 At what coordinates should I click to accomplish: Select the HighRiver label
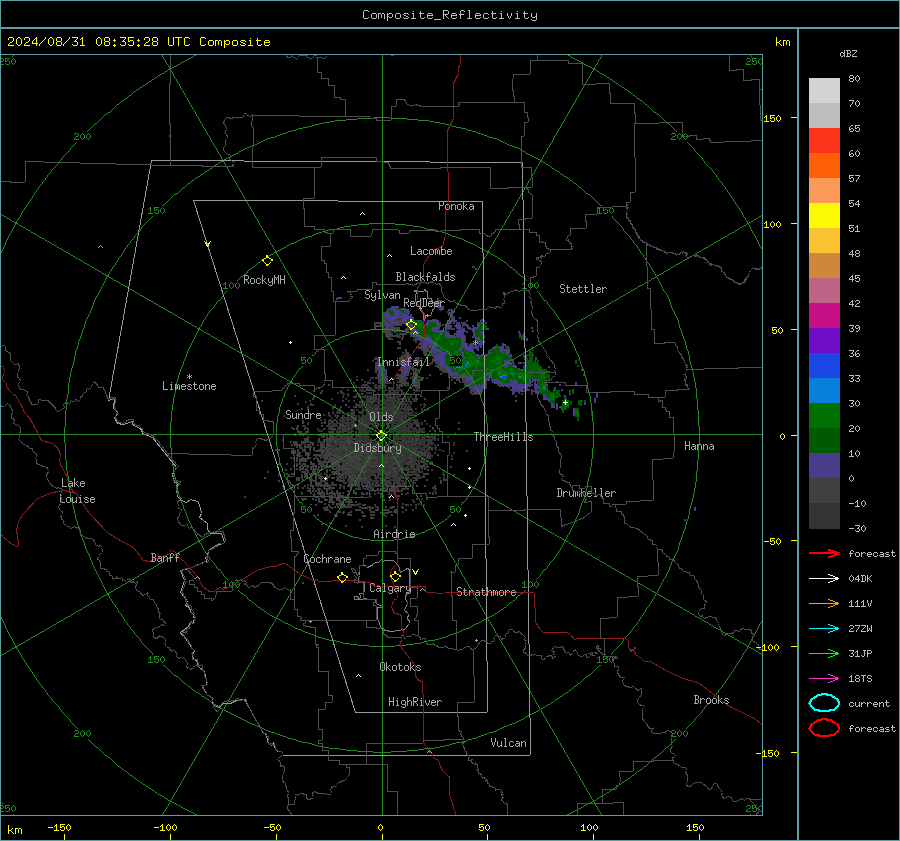[x=415, y=702]
